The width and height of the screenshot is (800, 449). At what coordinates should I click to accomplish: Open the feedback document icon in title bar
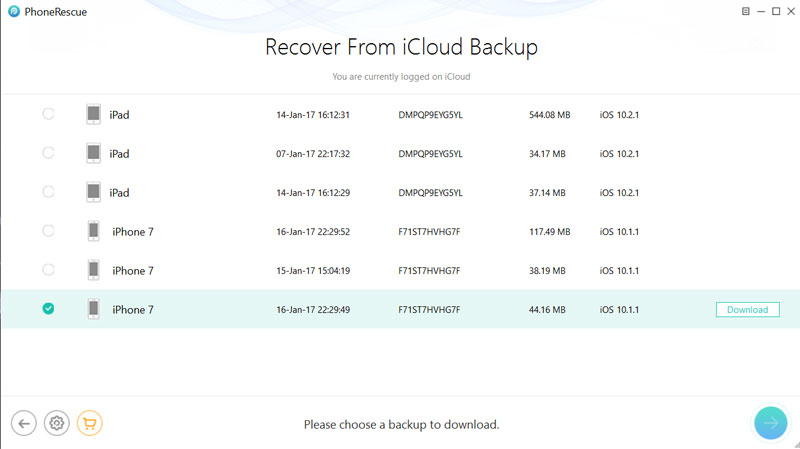(745, 11)
